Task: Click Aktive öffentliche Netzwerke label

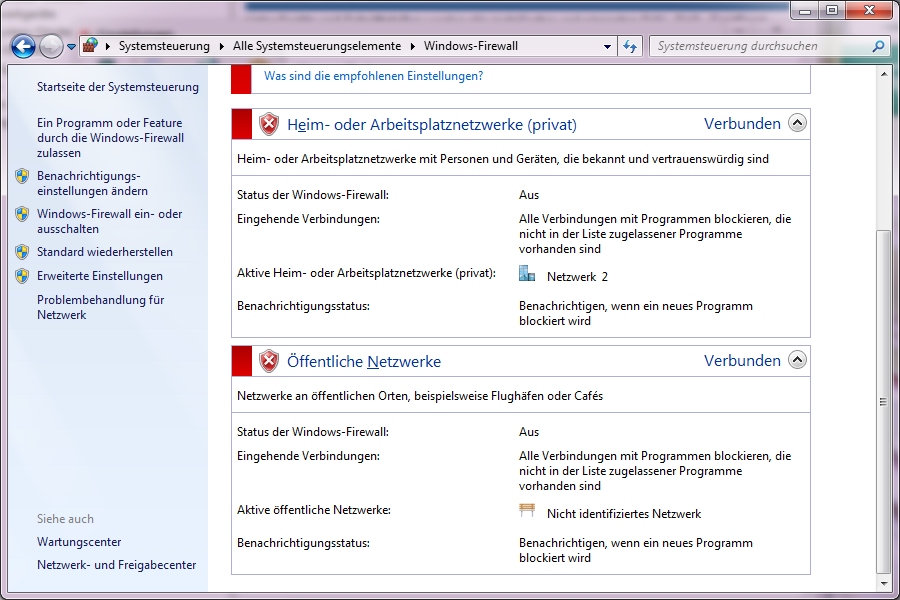Action: (314, 510)
